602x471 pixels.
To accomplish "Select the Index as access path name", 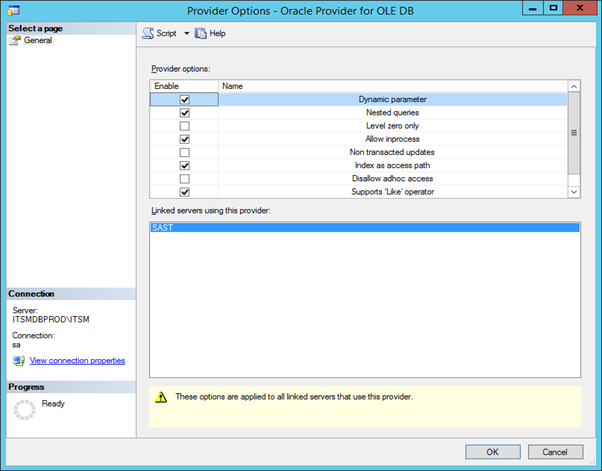I will coord(392,166).
